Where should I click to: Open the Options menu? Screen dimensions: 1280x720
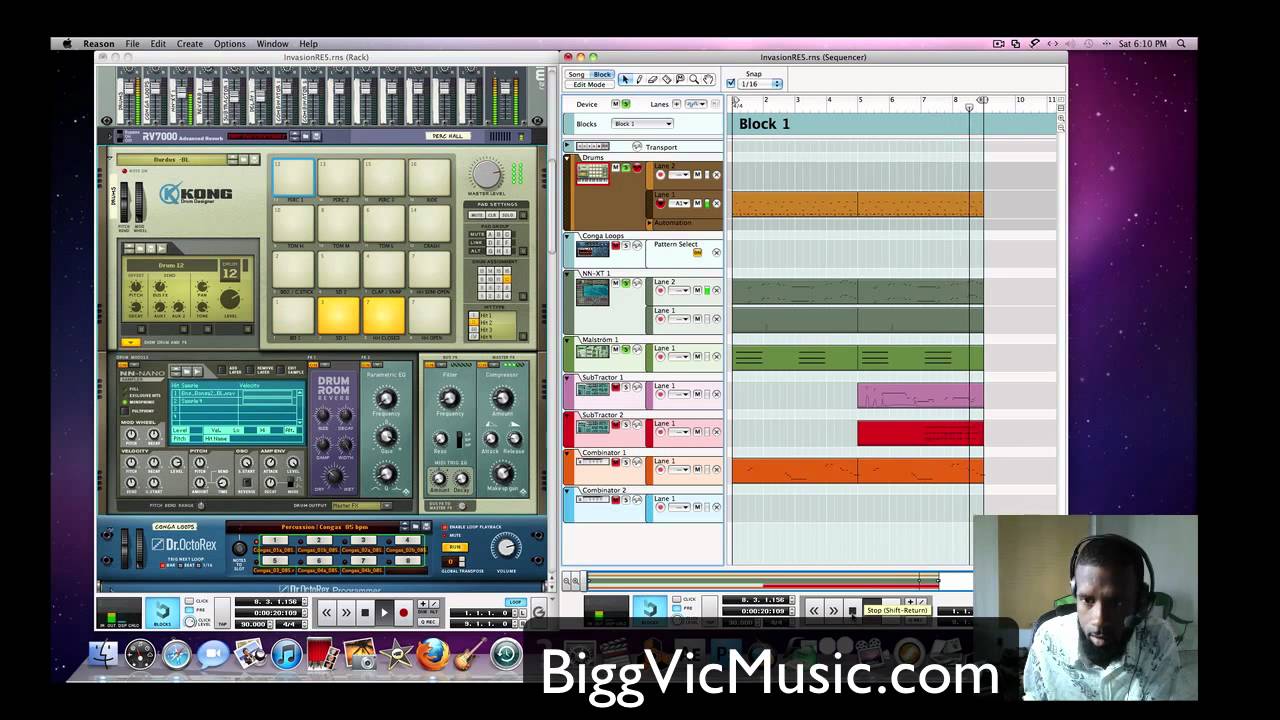(229, 44)
